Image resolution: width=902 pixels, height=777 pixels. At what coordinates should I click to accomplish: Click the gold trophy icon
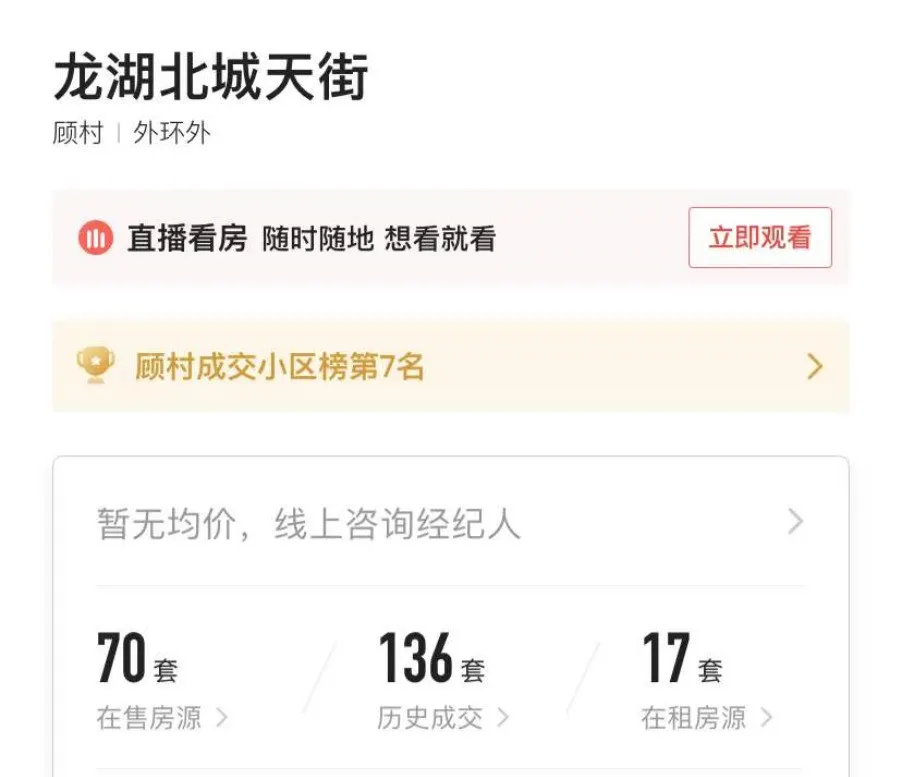[x=95, y=366]
